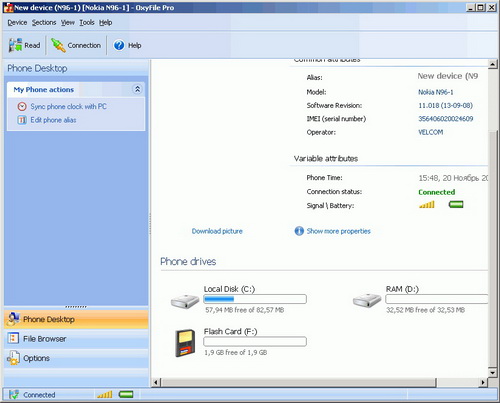Switch to the File Browser section
Screen dimensions: 500x403
click(76, 339)
